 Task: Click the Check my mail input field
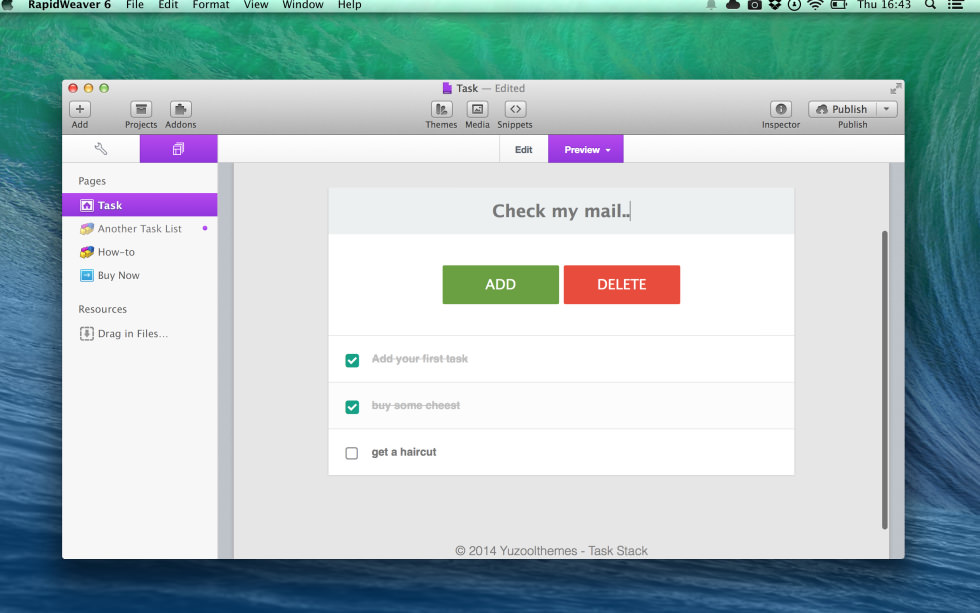[561, 211]
